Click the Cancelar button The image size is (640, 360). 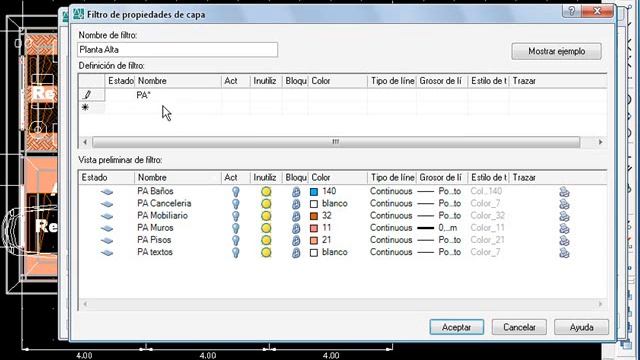tap(519, 327)
